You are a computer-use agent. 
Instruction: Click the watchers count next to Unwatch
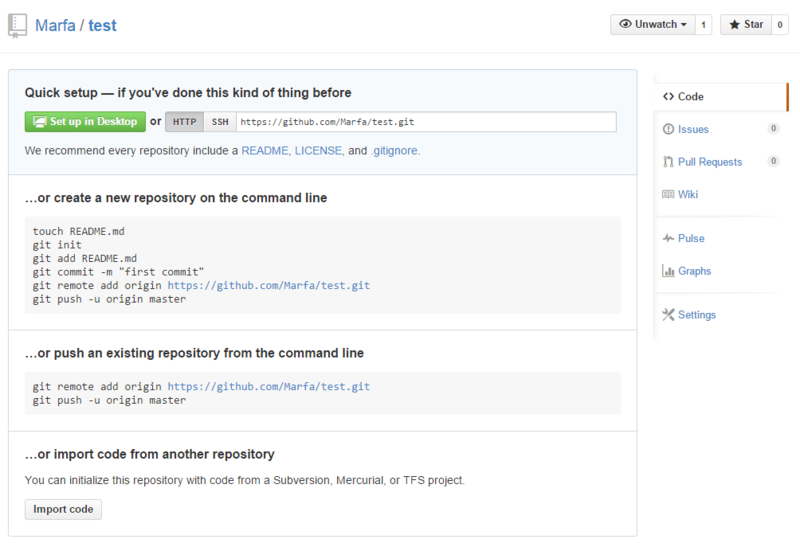click(x=703, y=24)
